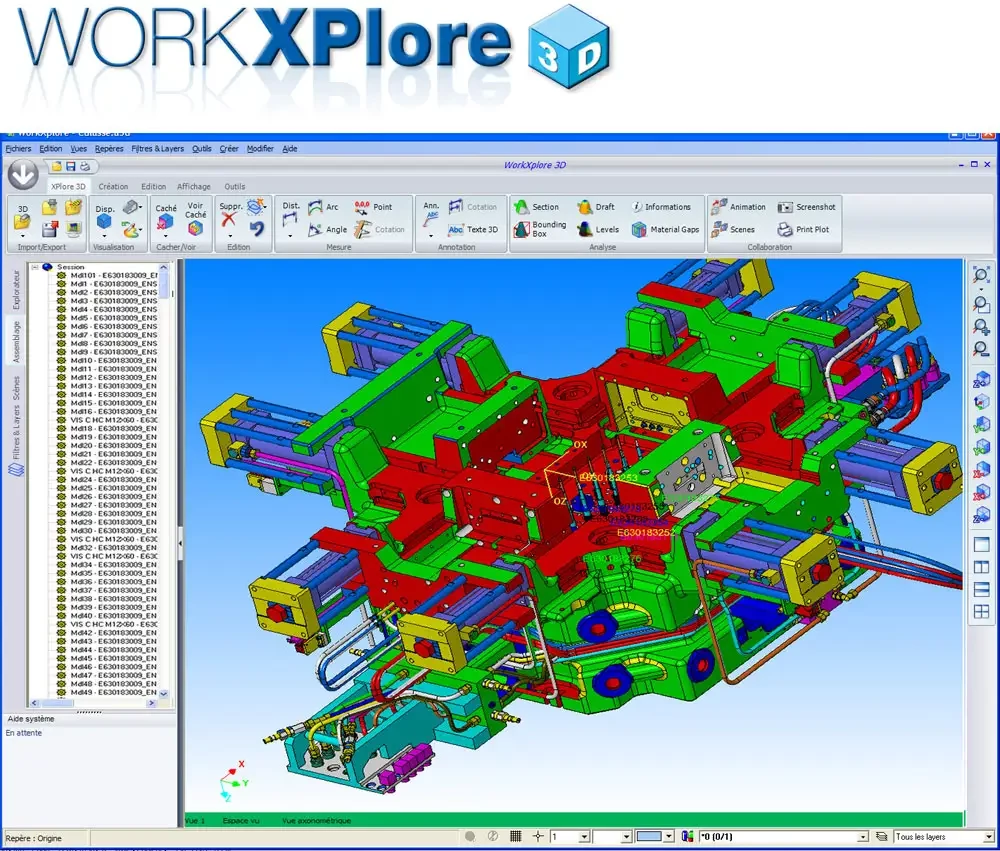The width and height of the screenshot is (1000, 851).
Task: Open the Draft analysis tool
Action: (x=596, y=207)
